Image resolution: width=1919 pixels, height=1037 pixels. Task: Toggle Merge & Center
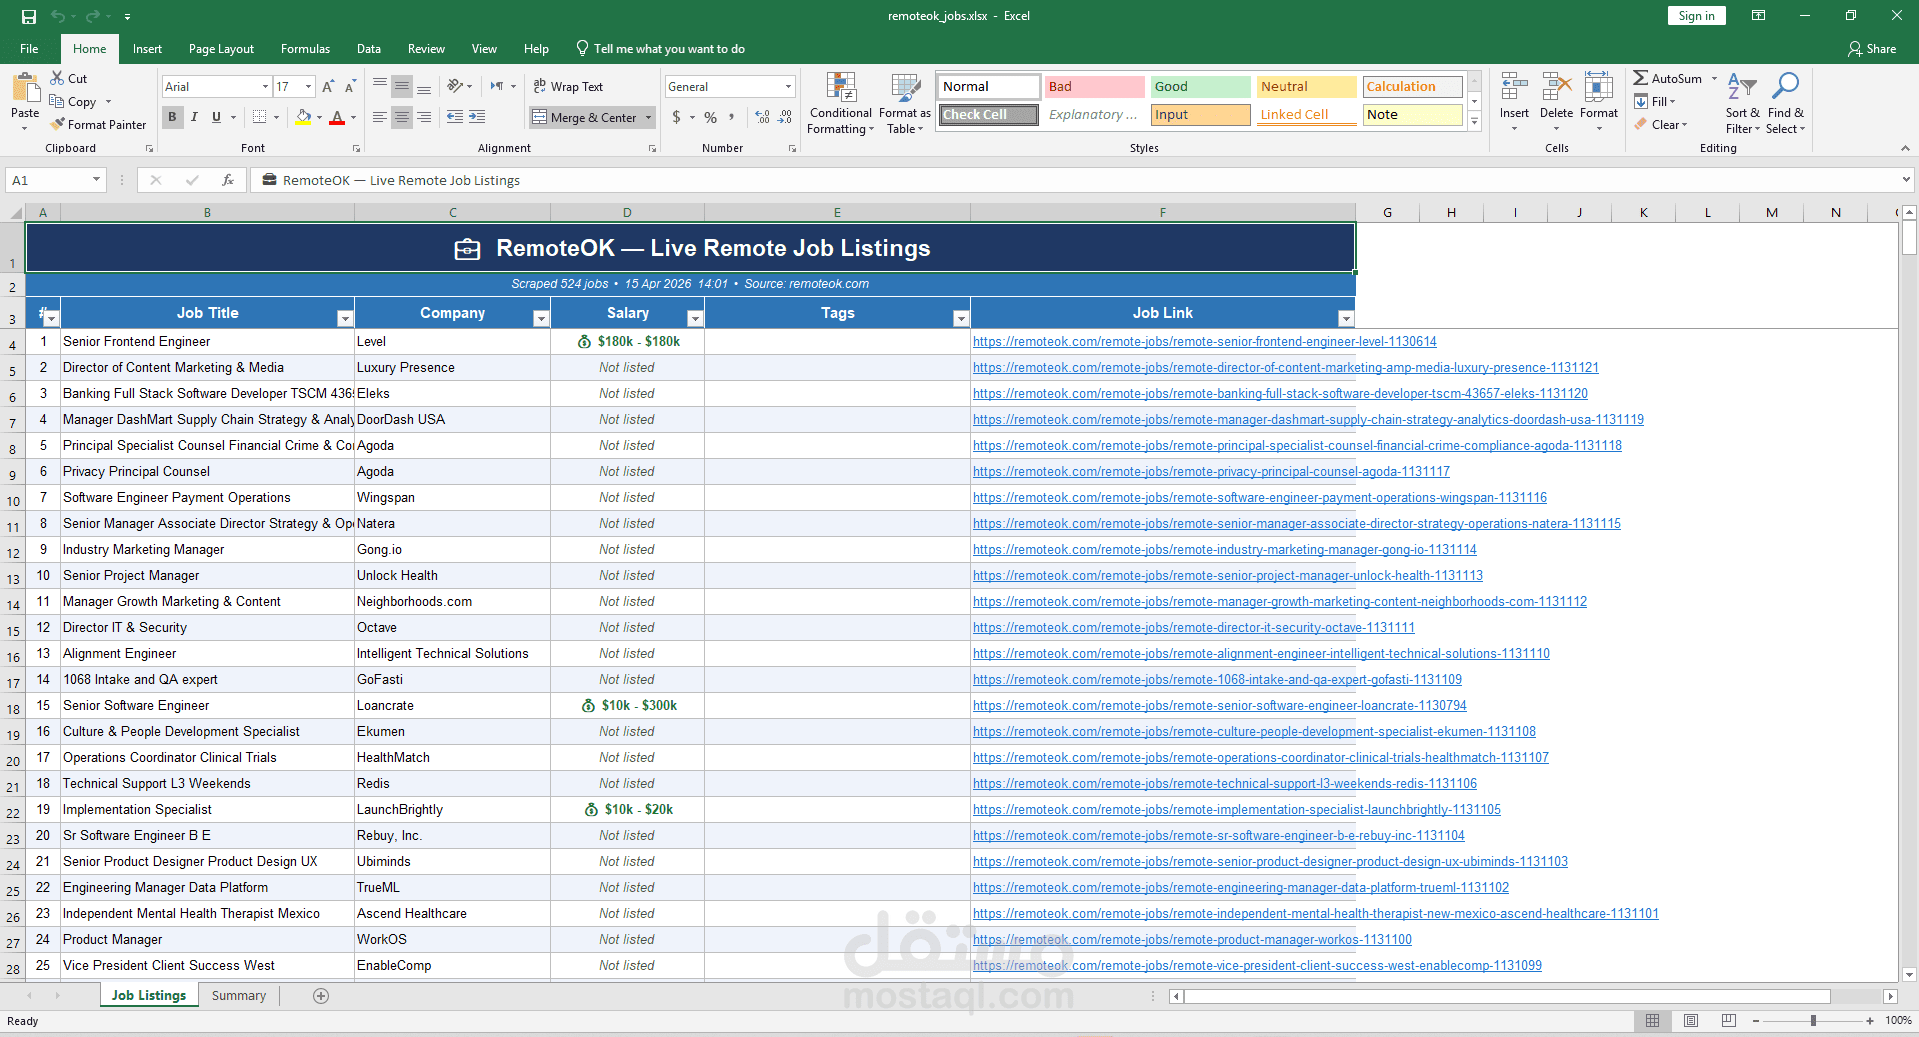585,117
